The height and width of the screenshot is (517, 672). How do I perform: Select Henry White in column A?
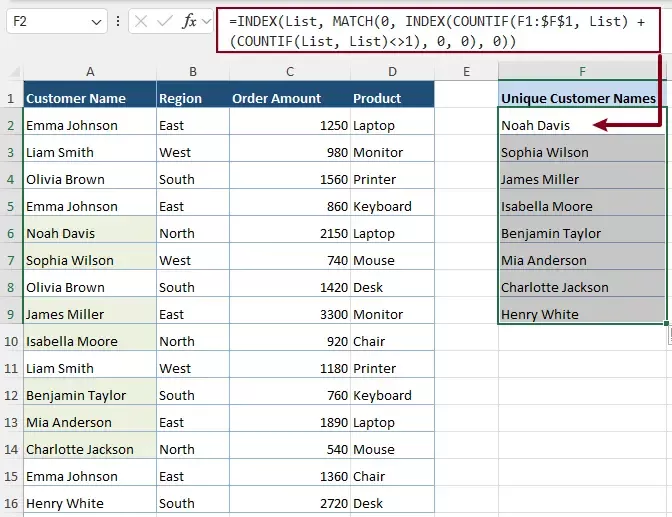90,499
